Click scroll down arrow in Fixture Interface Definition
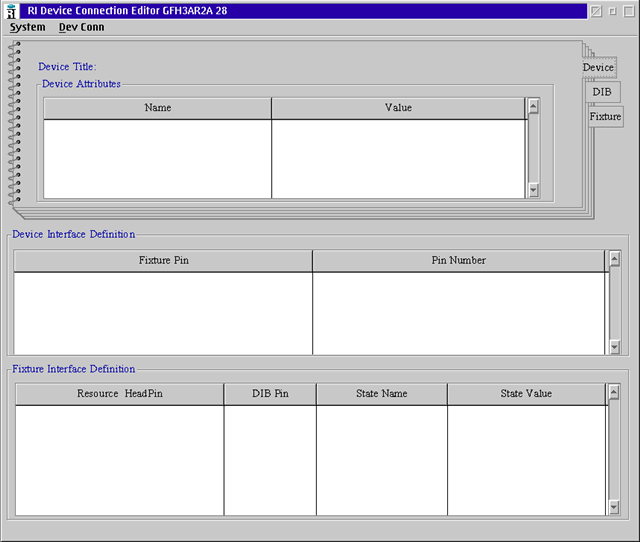 (x=614, y=507)
